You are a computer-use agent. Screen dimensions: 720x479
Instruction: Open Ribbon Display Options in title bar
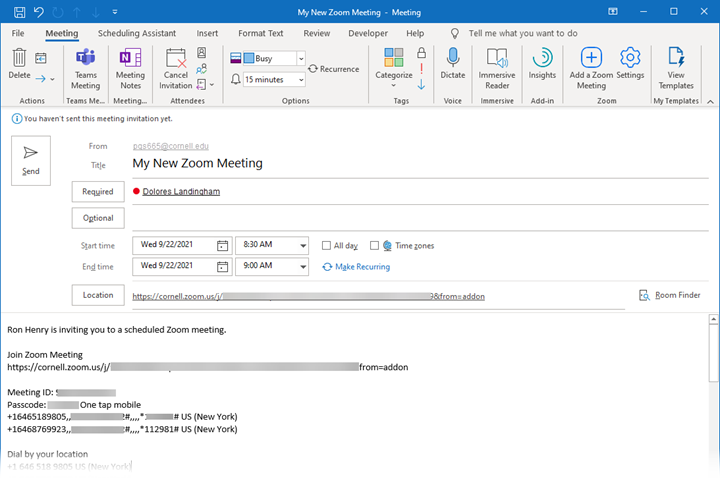click(613, 11)
